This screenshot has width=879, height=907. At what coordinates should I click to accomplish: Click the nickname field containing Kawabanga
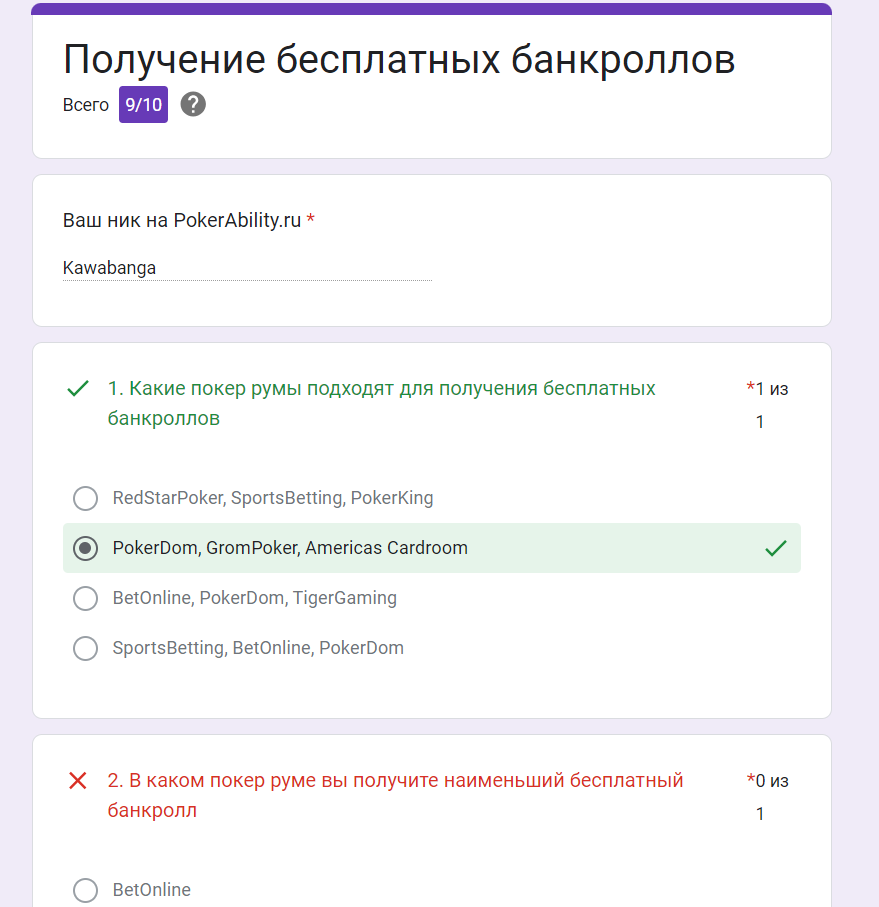point(248,268)
